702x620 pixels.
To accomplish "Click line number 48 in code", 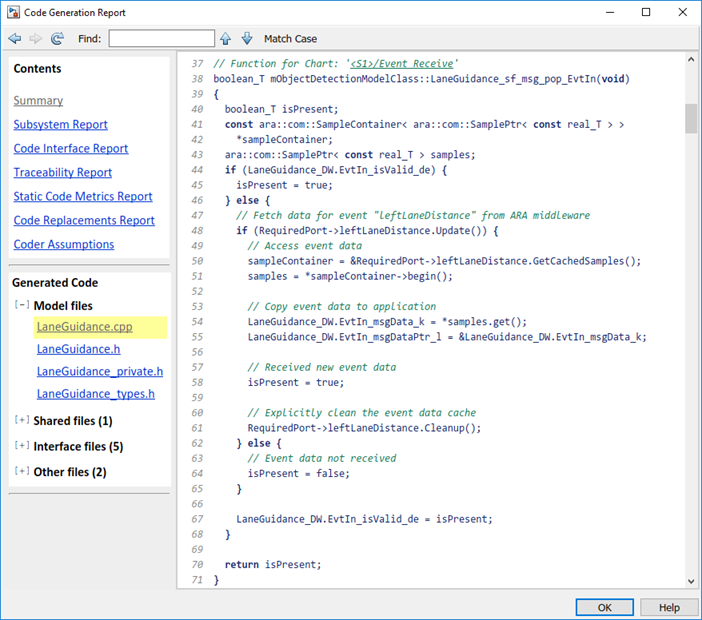I will pyautogui.click(x=197, y=231).
